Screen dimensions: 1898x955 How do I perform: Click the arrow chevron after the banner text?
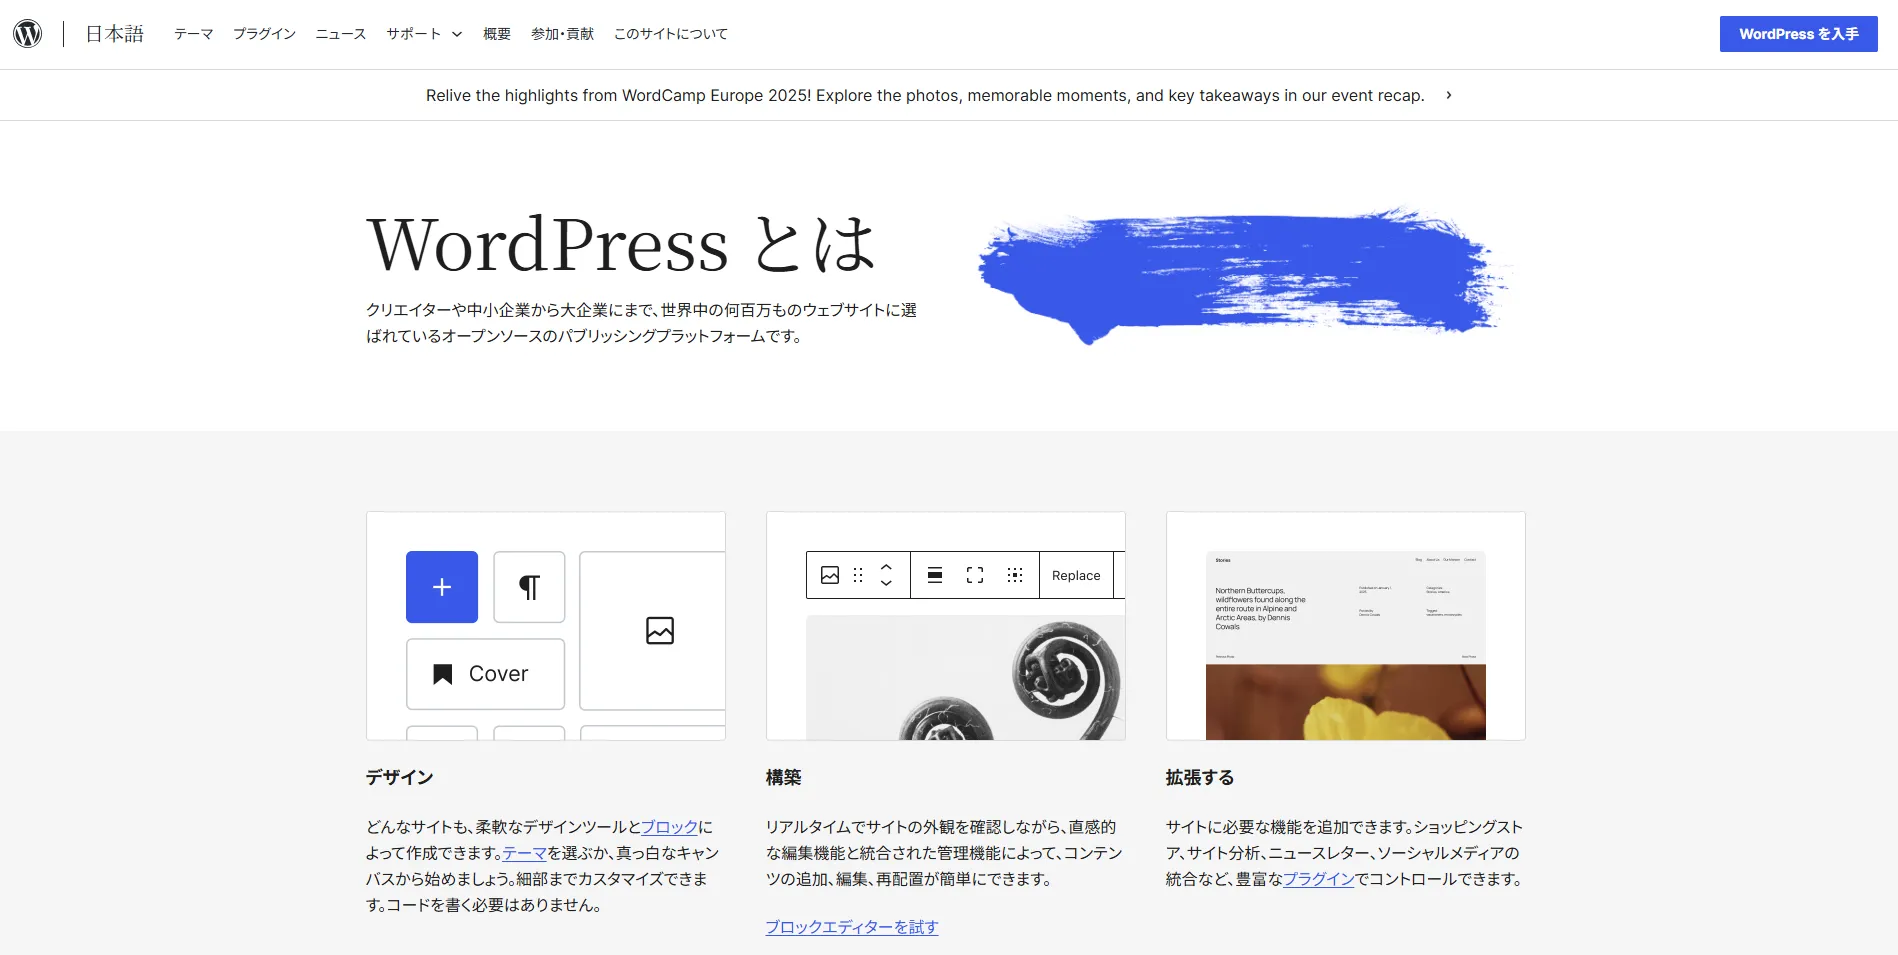tap(1449, 95)
